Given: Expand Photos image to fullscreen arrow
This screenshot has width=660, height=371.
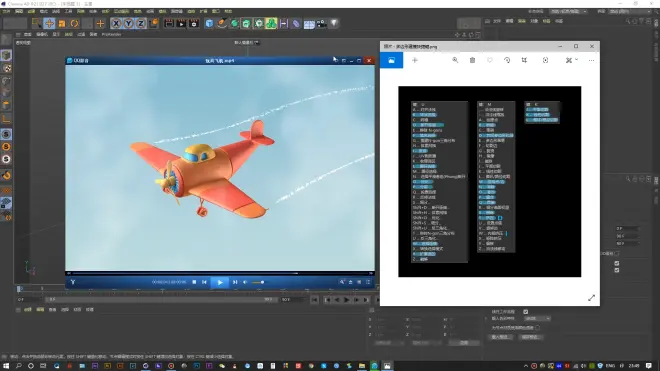Looking at the screenshot, I should coord(591,298).
